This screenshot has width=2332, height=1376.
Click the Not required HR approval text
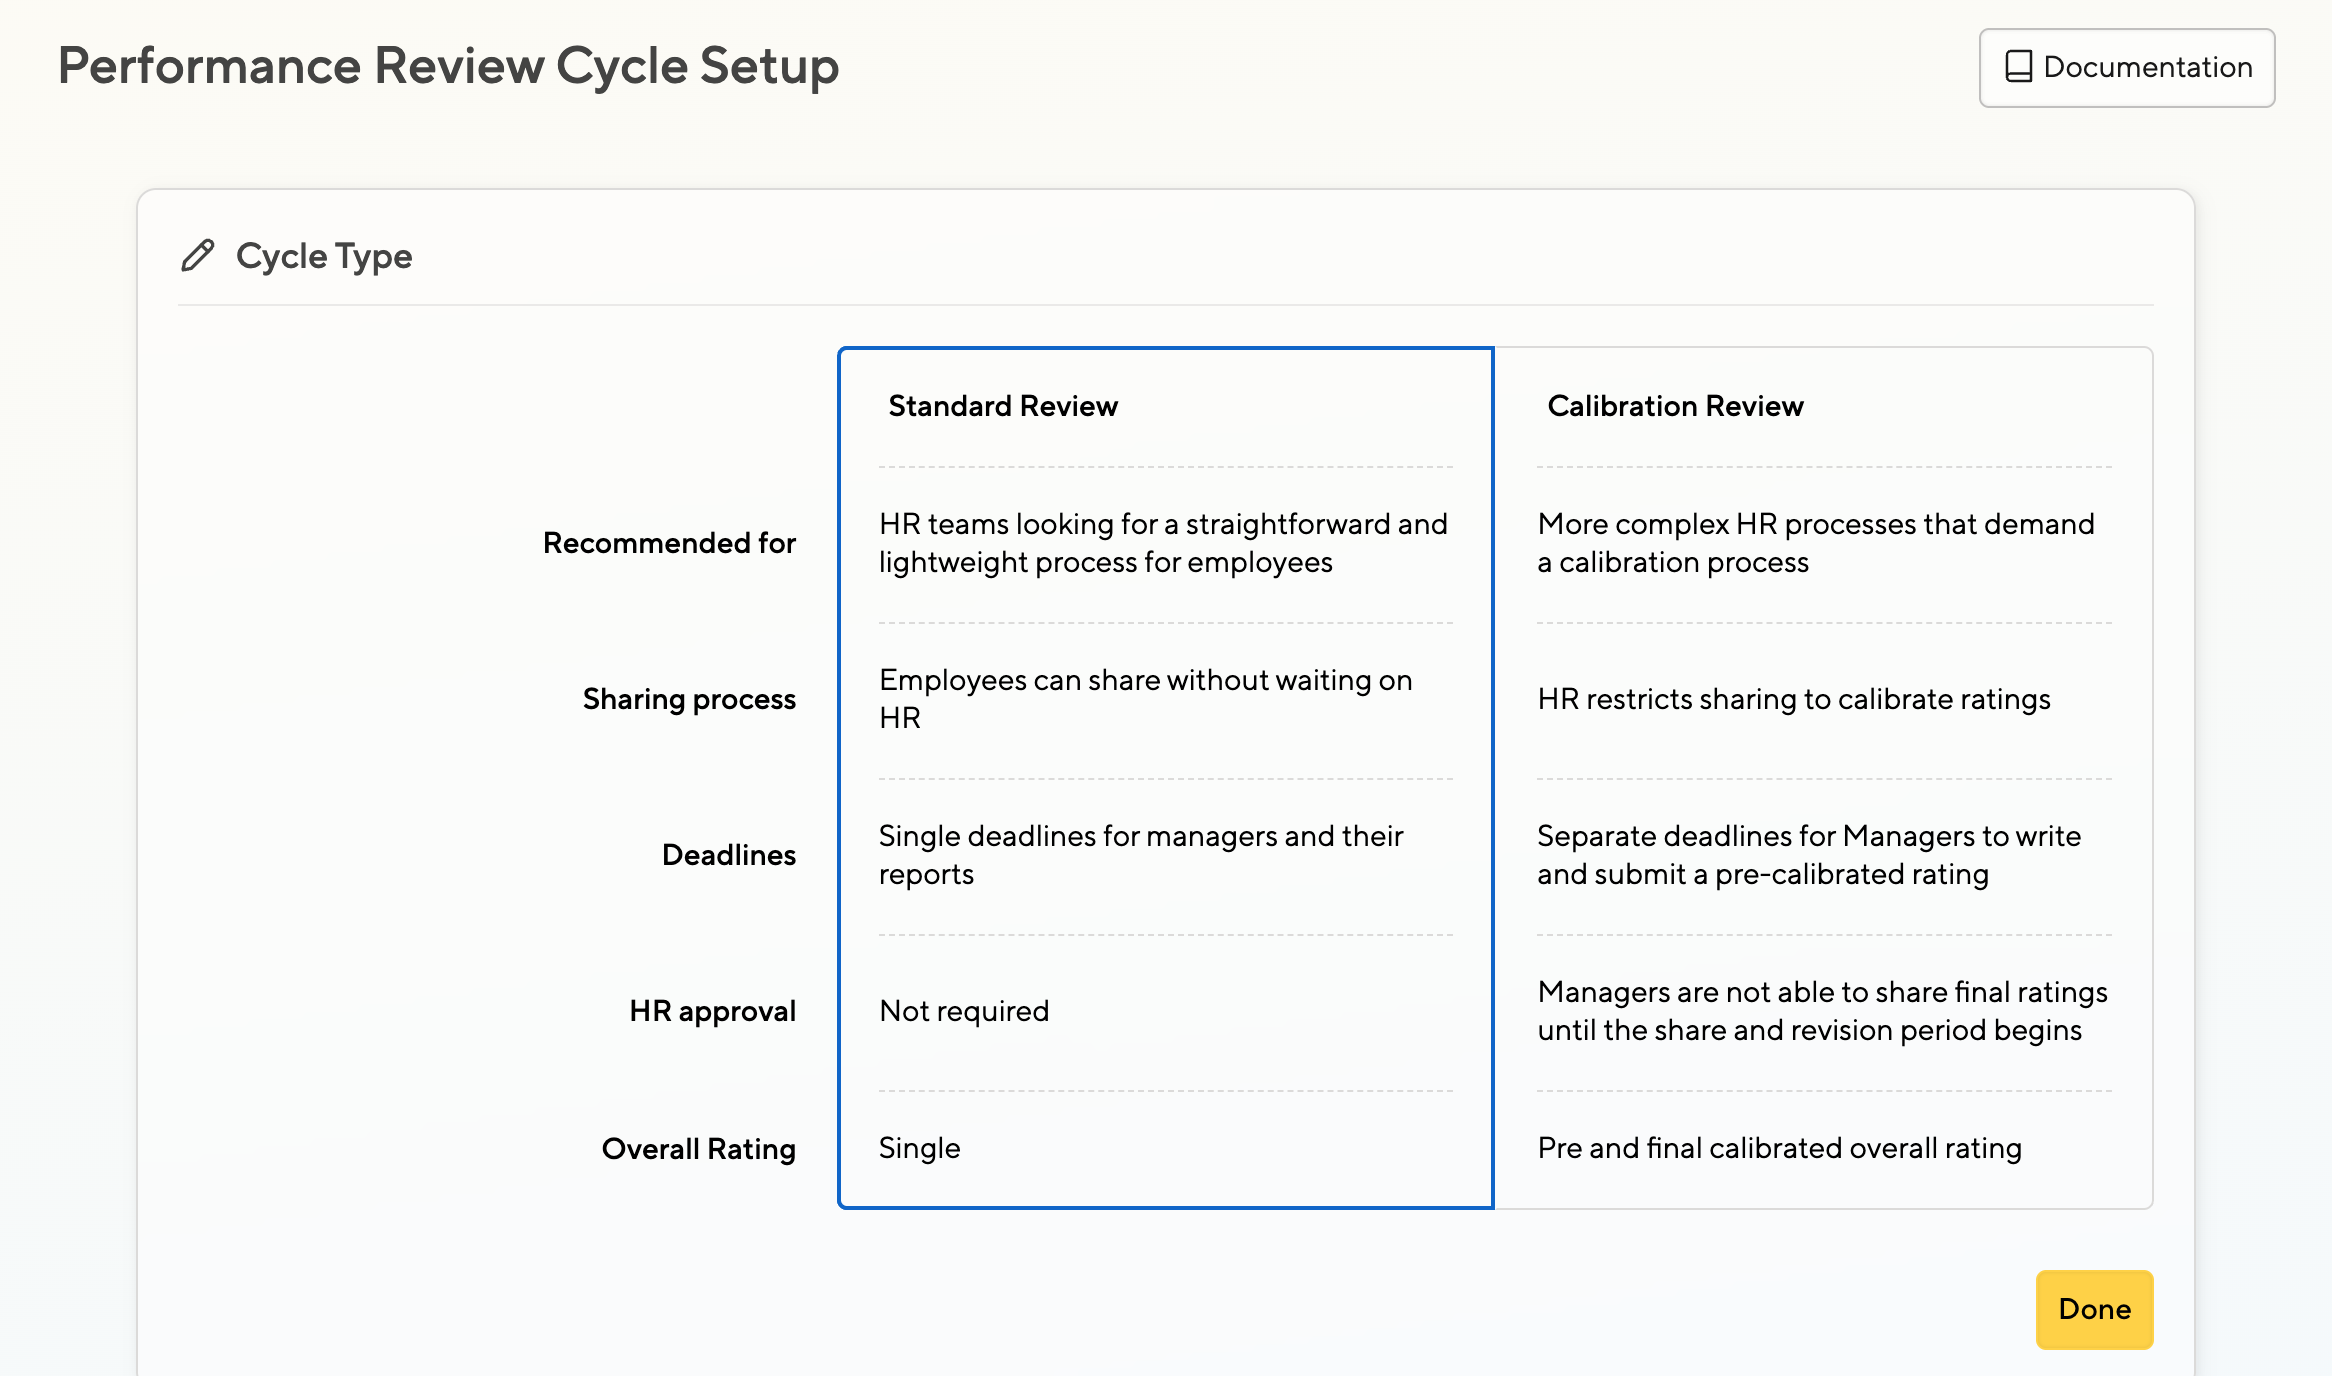(964, 1011)
